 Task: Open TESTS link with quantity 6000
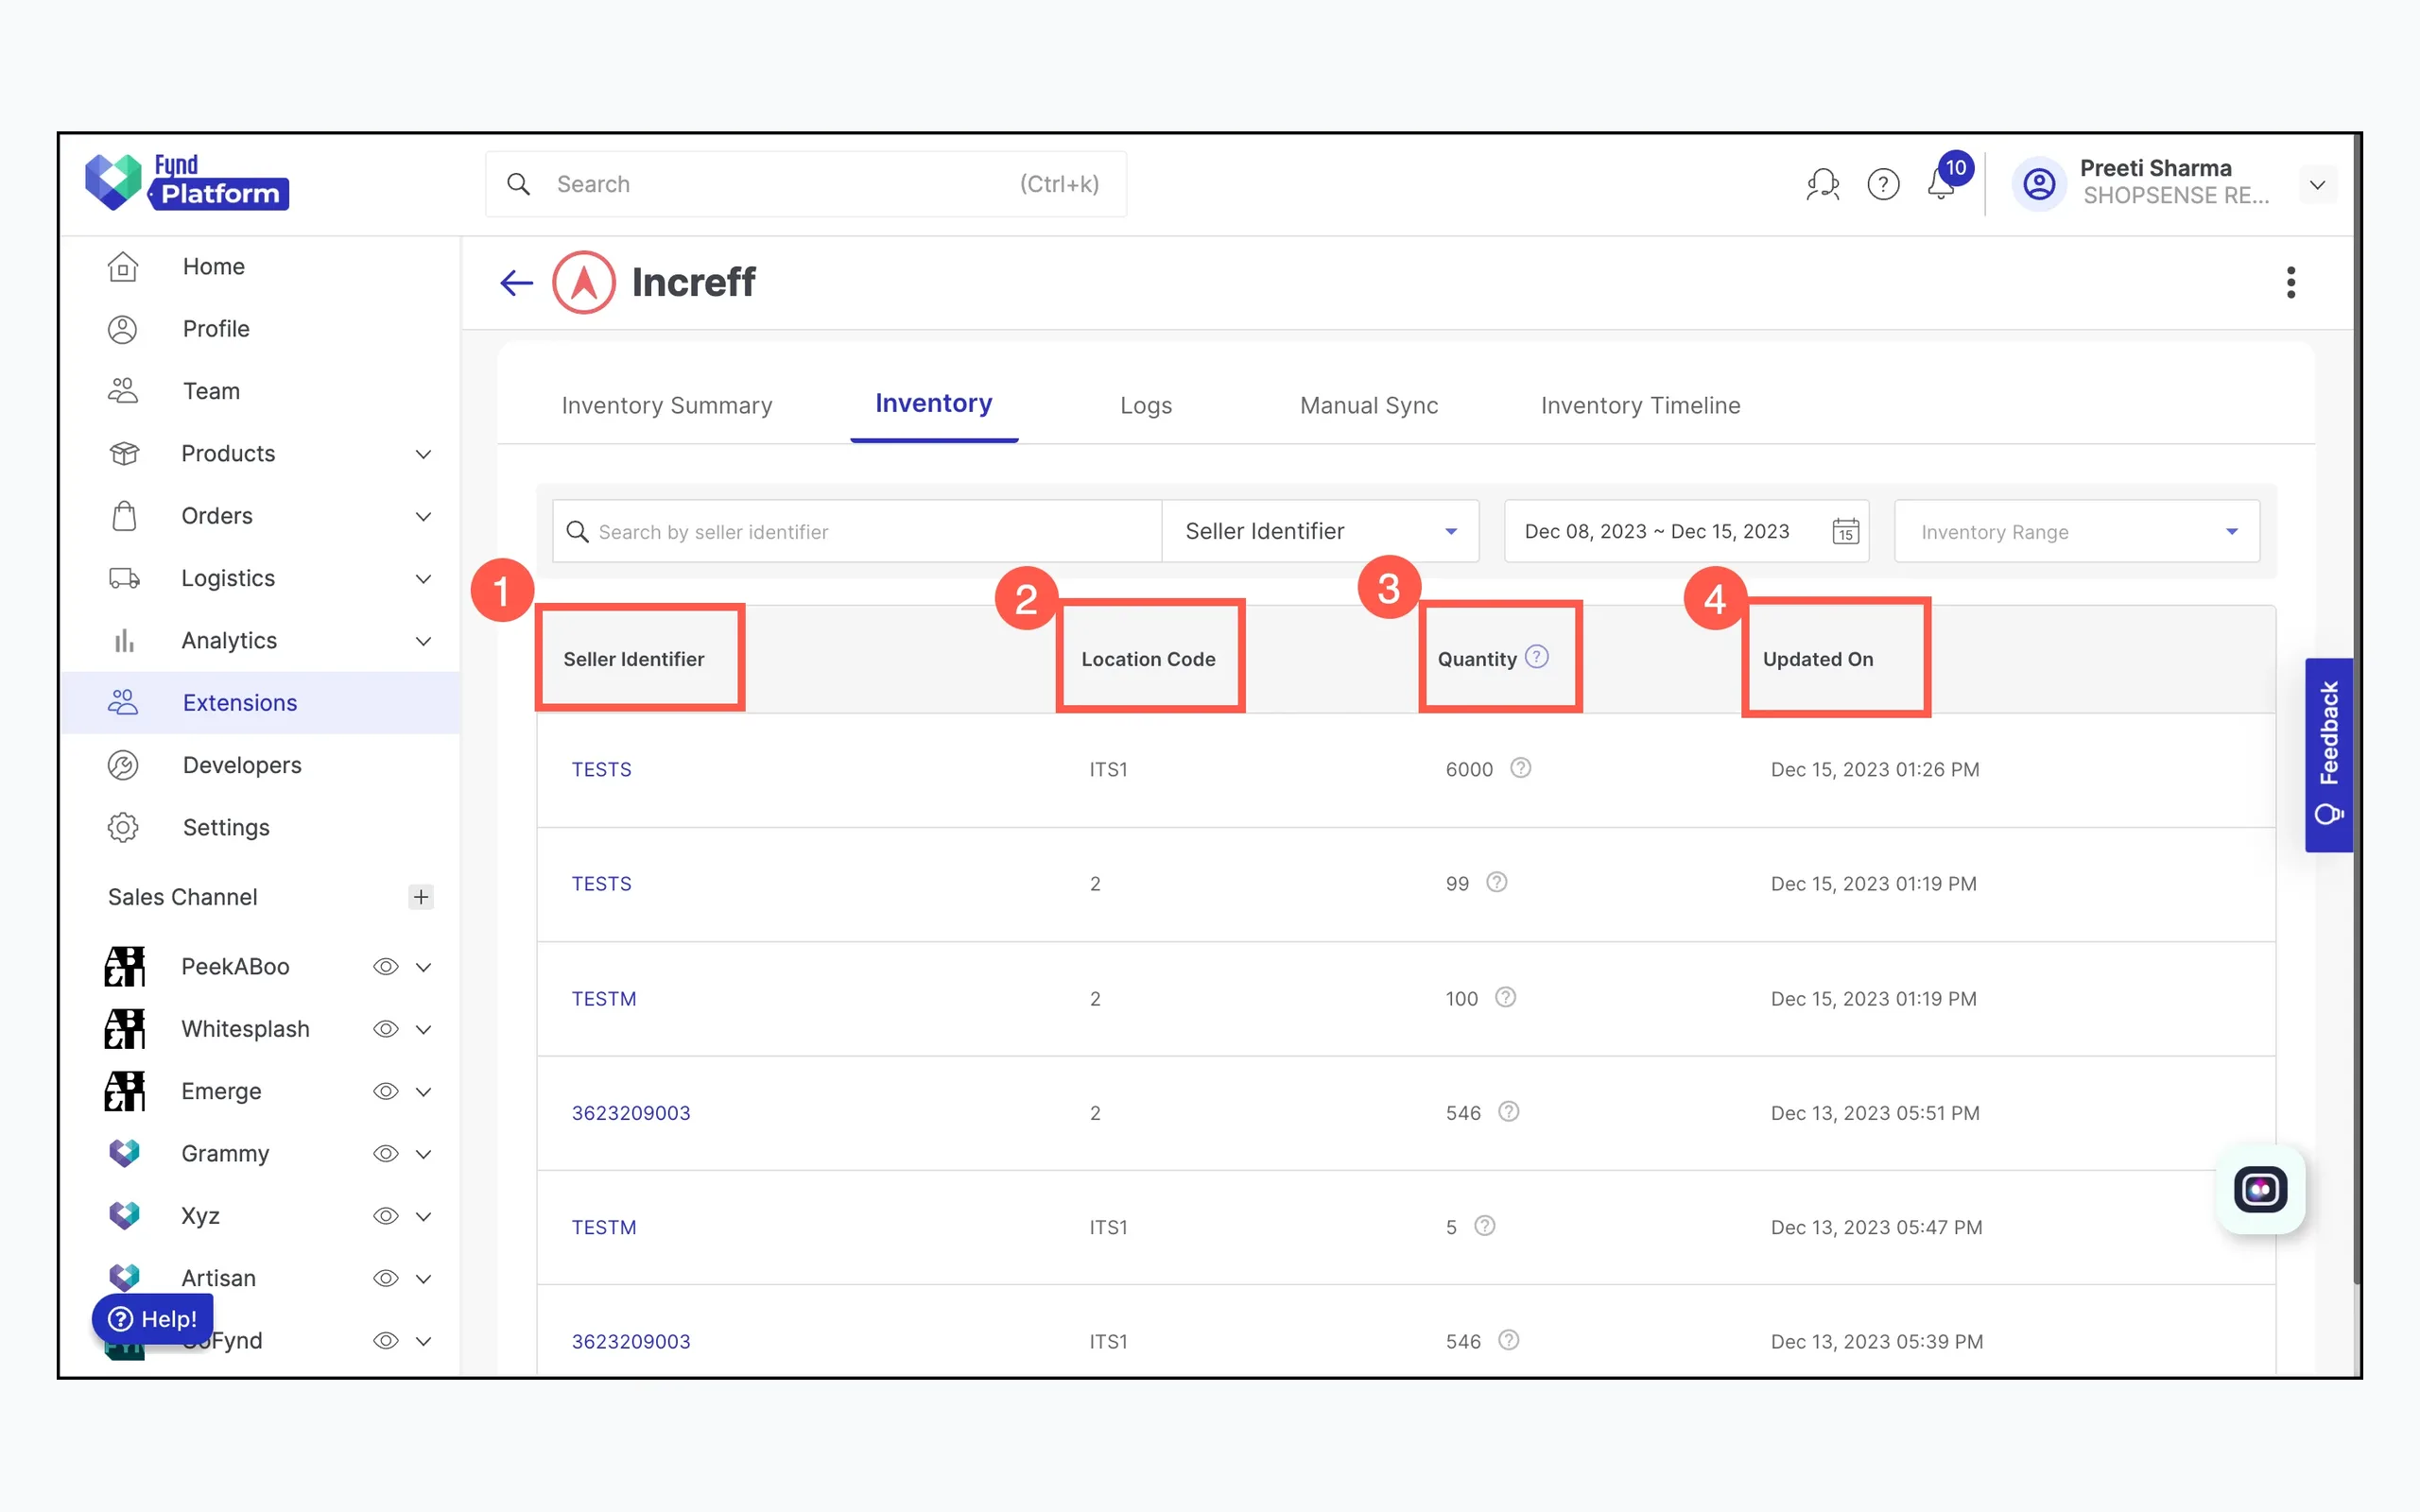coord(601,769)
